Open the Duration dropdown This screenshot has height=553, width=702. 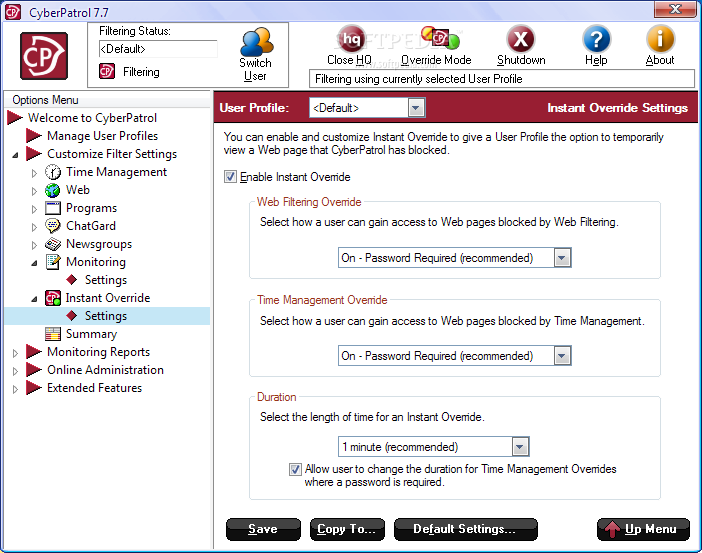(520, 447)
